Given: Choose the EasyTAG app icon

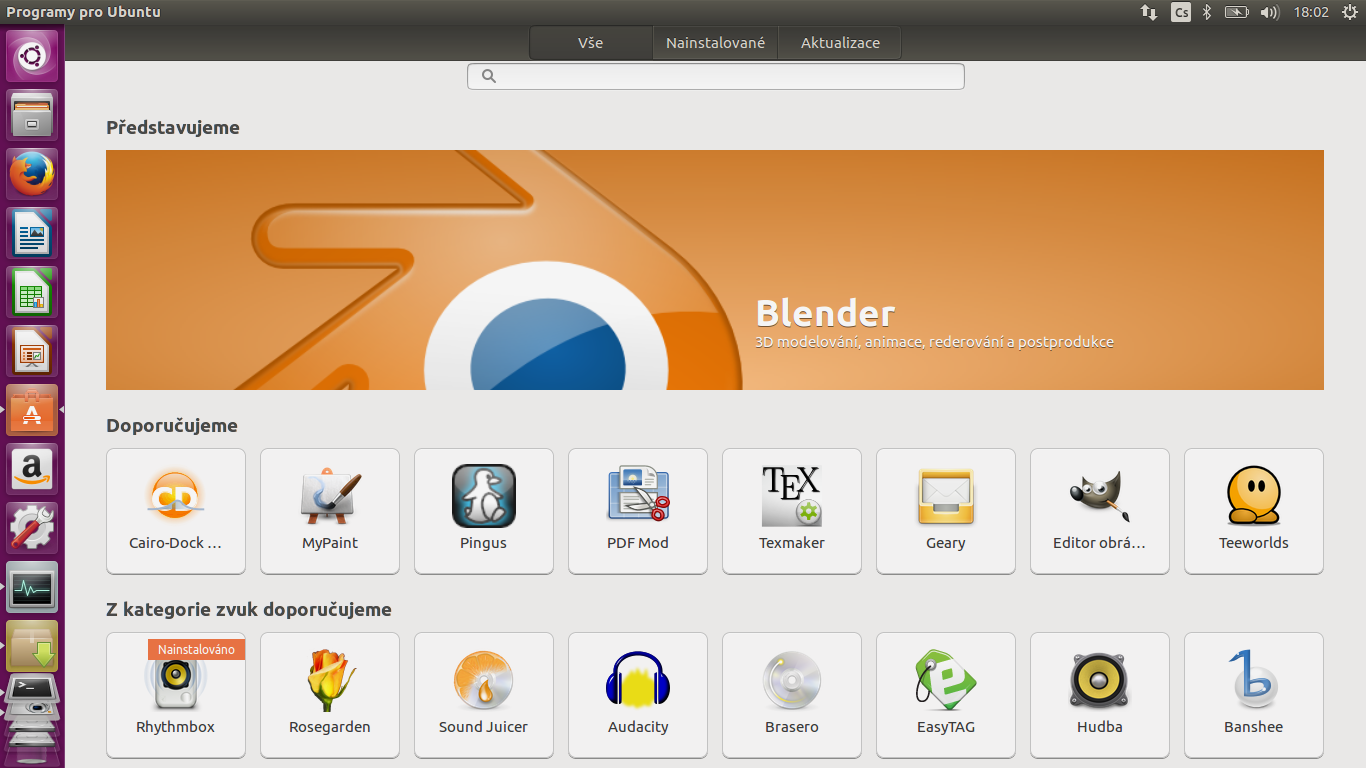Looking at the screenshot, I should tap(946, 680).
